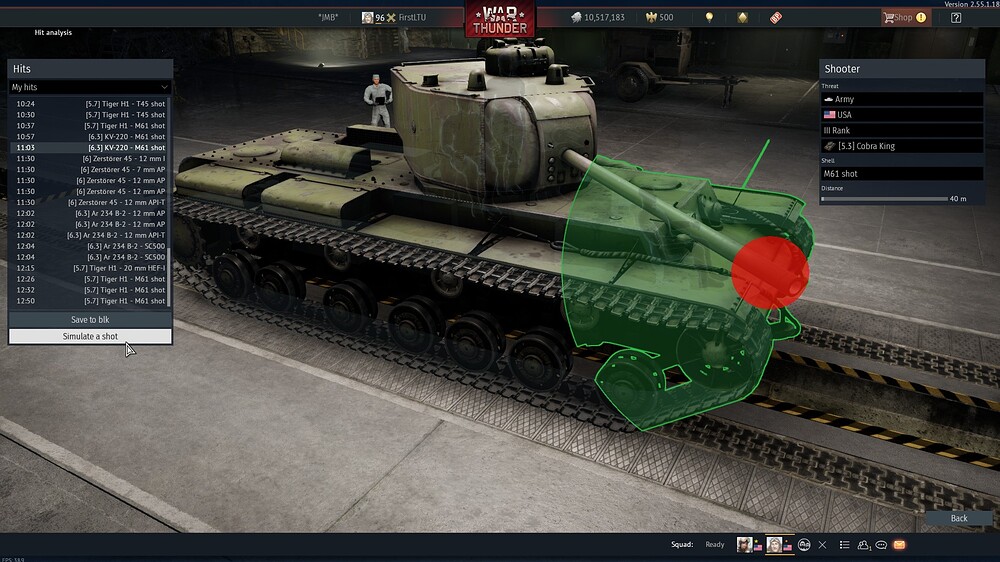Leave squad using the X icon
Screen dimensions: 1000x562
click(x=822, y=545)
